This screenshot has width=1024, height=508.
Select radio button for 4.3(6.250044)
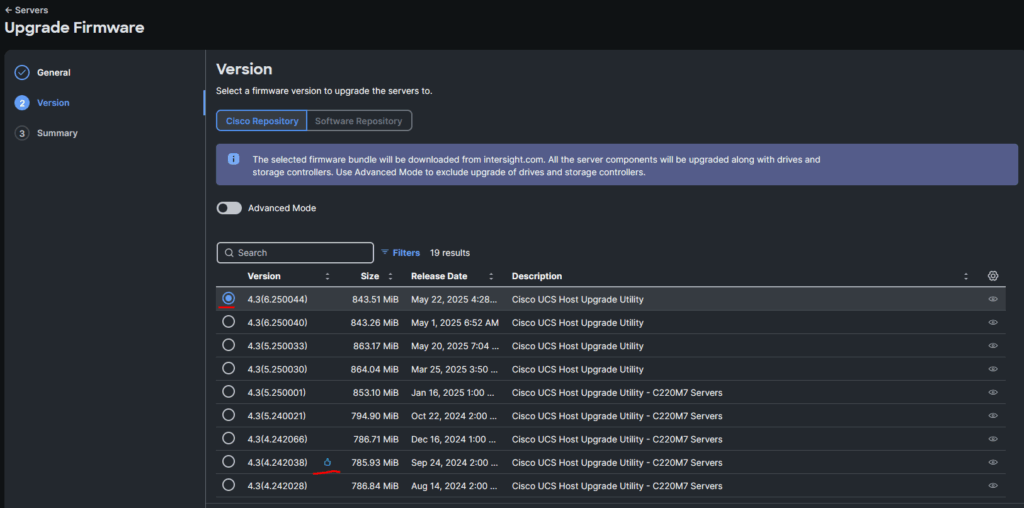pos(228,298)
